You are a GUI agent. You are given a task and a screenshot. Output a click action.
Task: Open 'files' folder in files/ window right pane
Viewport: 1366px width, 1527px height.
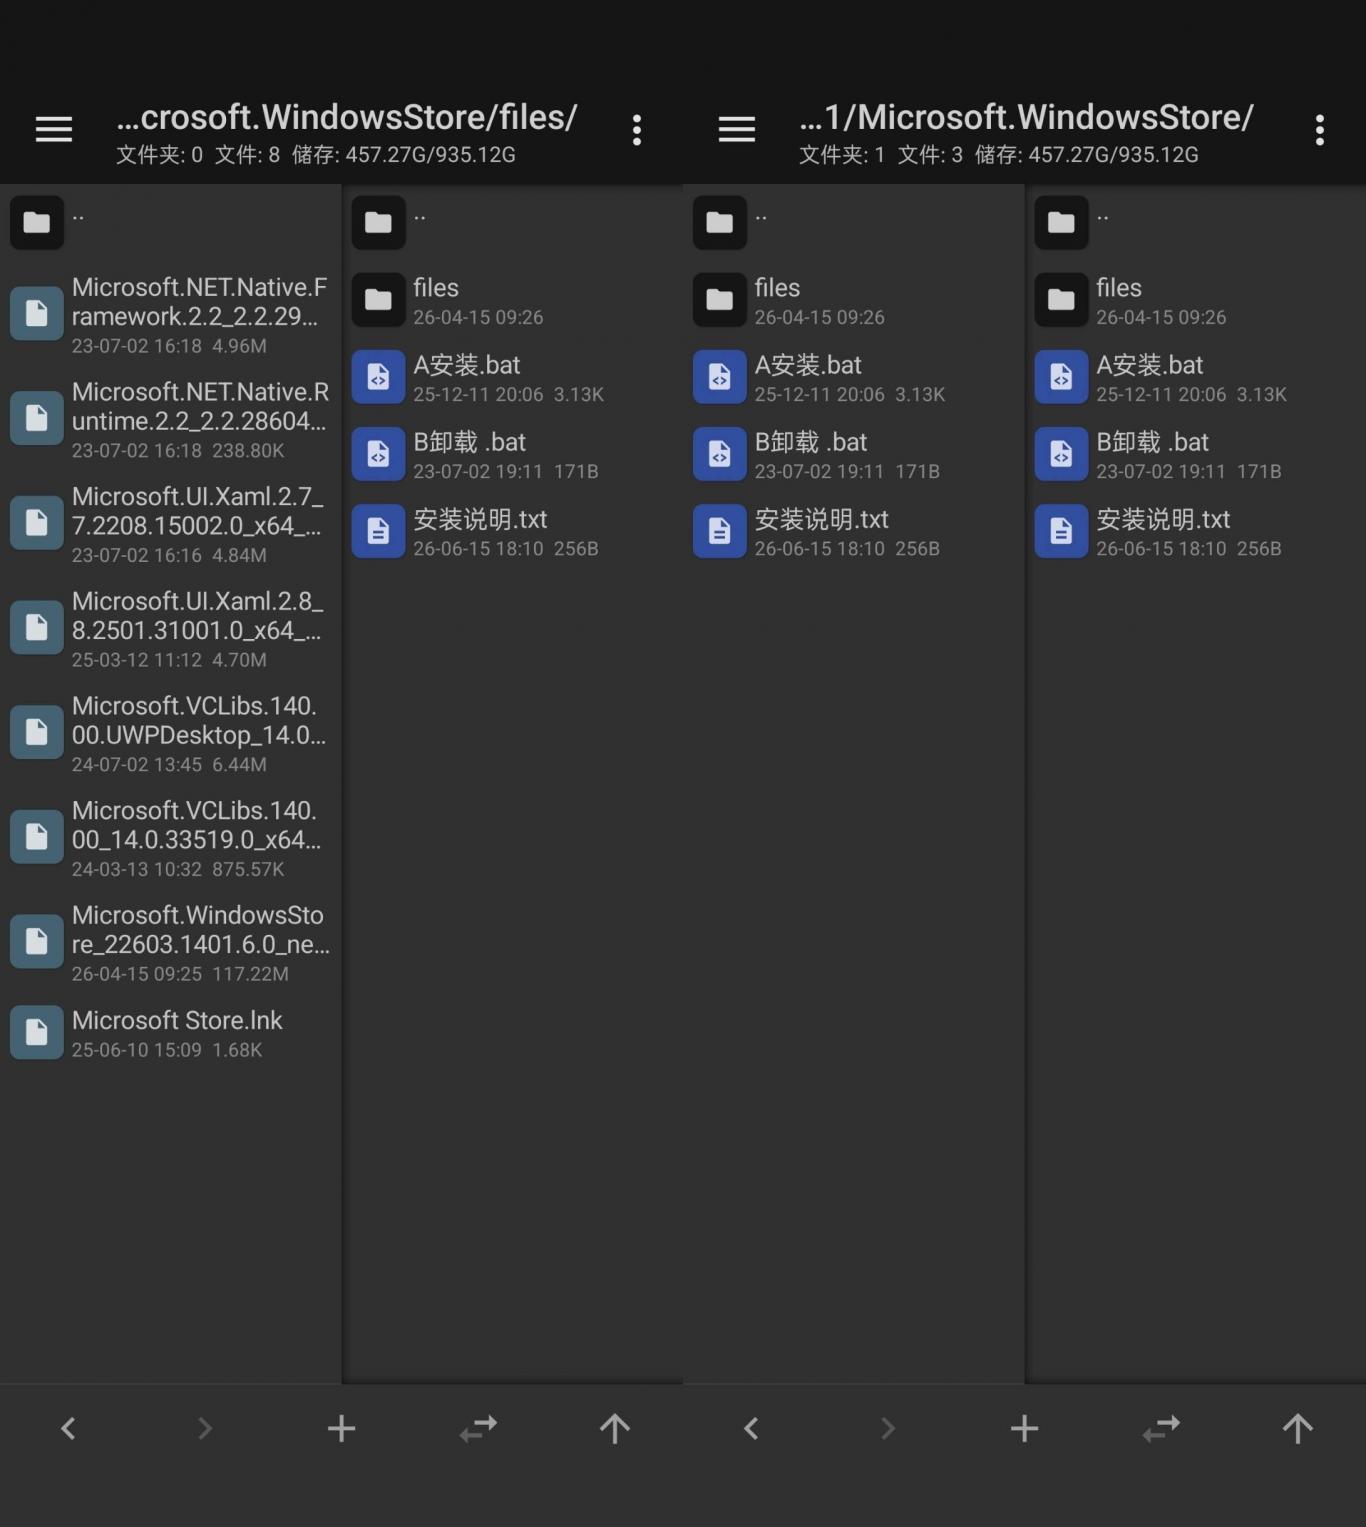click(512, 299)
